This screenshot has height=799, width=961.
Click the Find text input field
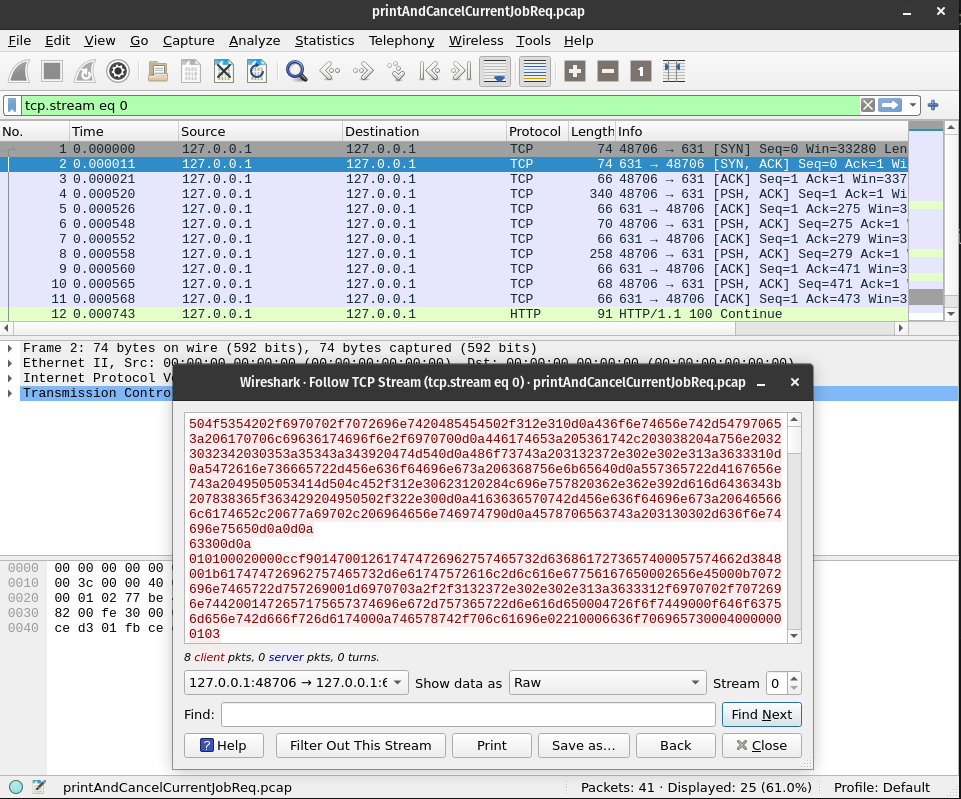tap(467, 714)
